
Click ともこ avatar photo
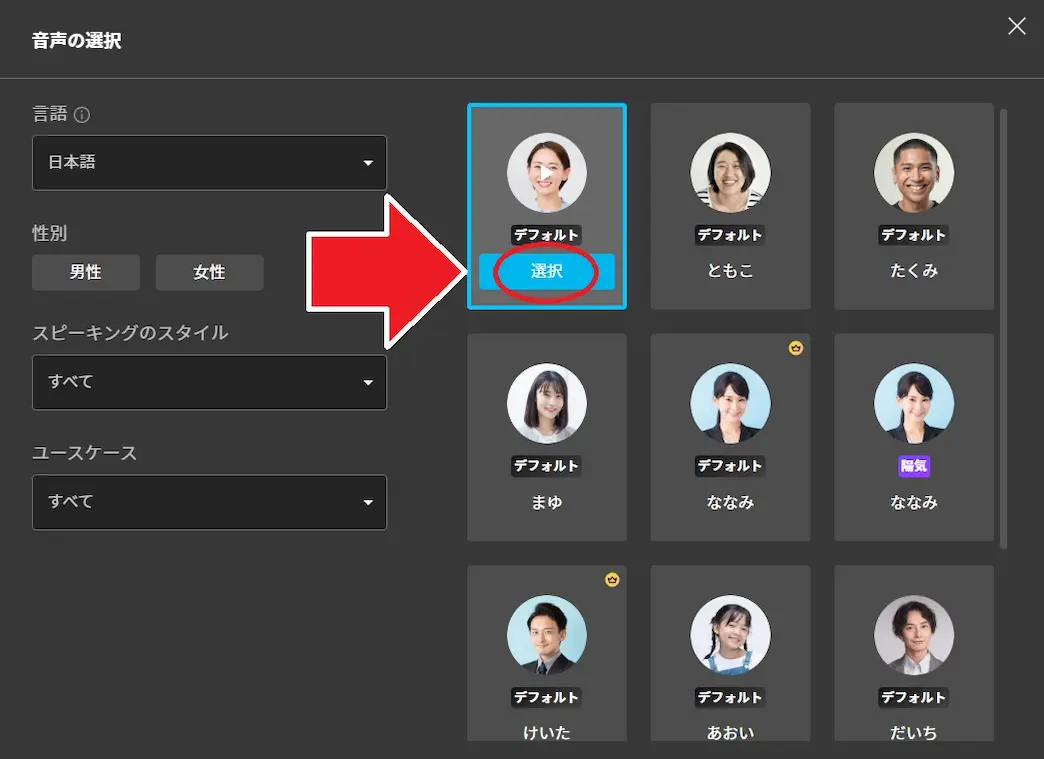pyautogui.click(x=730, y=173)
